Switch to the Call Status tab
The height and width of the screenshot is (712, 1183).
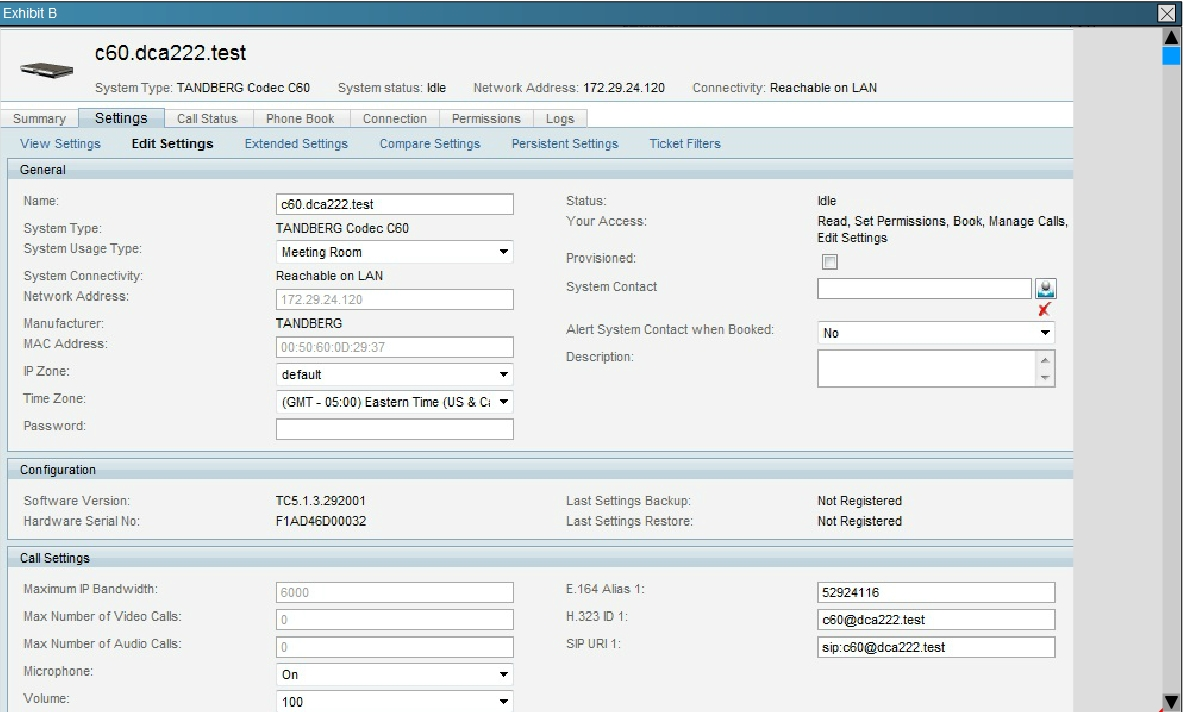point(206,119)
